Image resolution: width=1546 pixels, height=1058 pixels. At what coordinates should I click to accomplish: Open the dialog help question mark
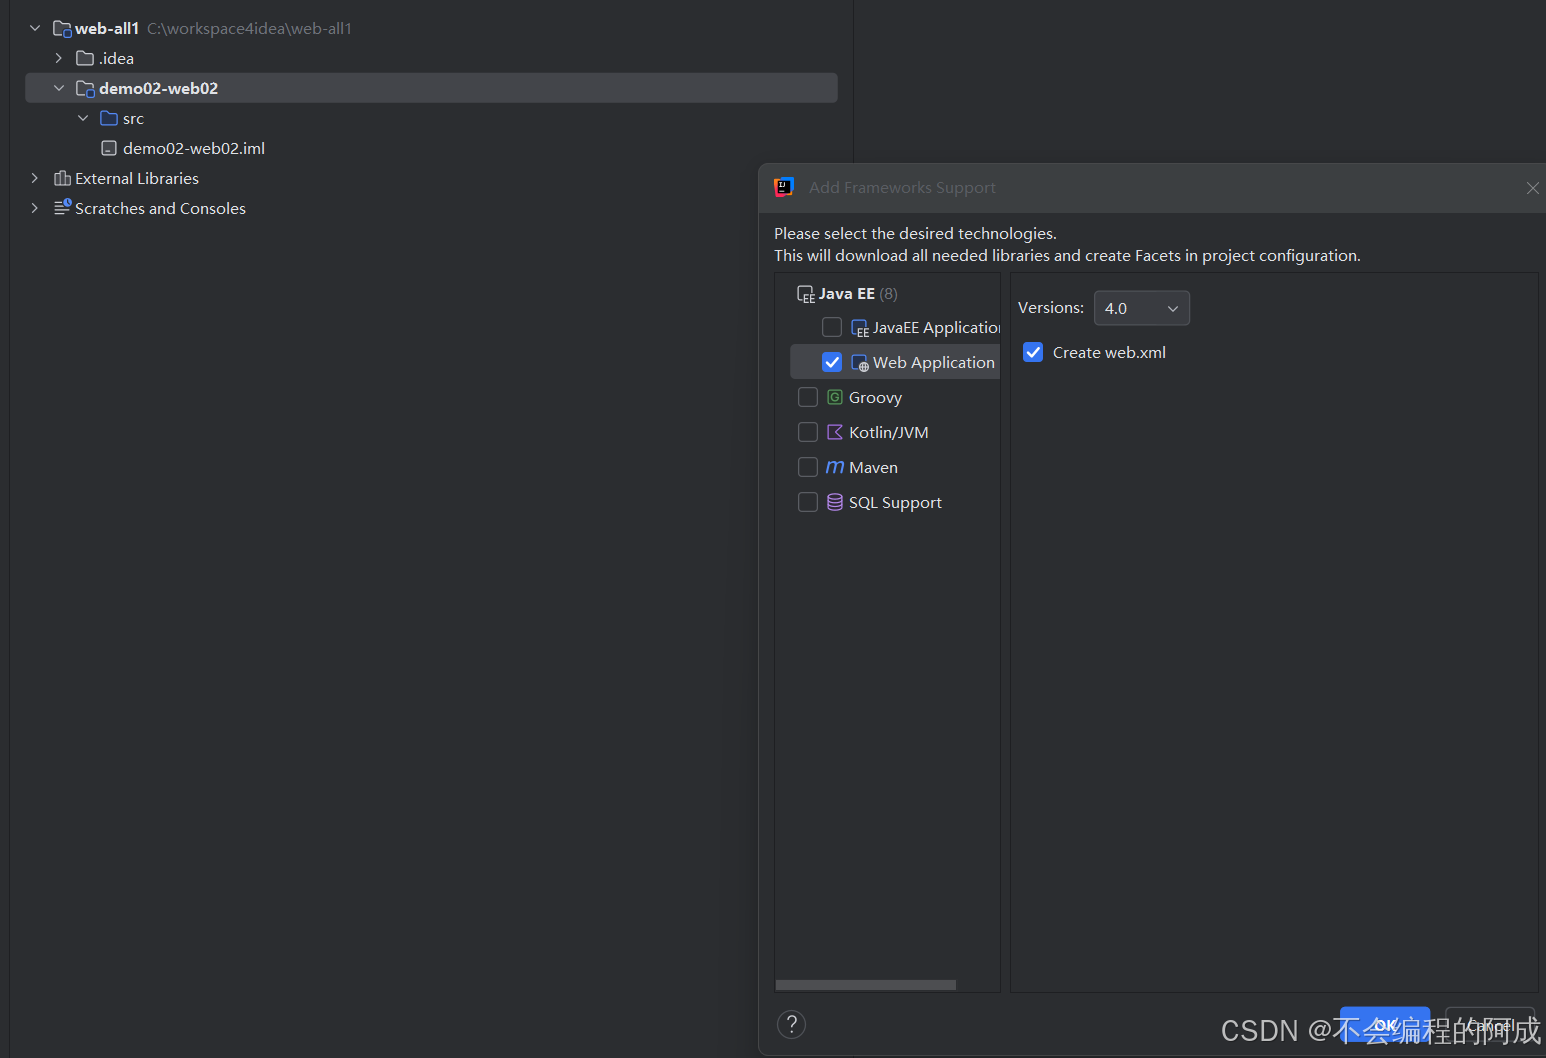click(791, 1024)
